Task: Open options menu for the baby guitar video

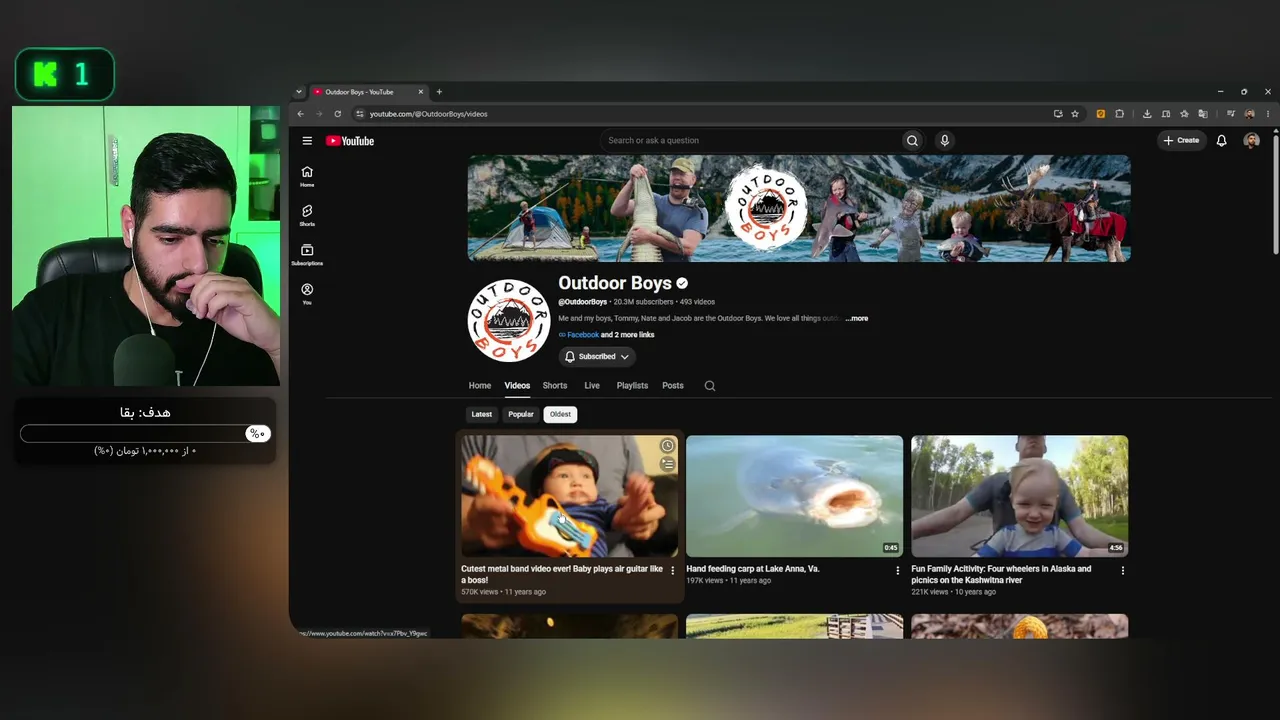Action: pos(672,570)
